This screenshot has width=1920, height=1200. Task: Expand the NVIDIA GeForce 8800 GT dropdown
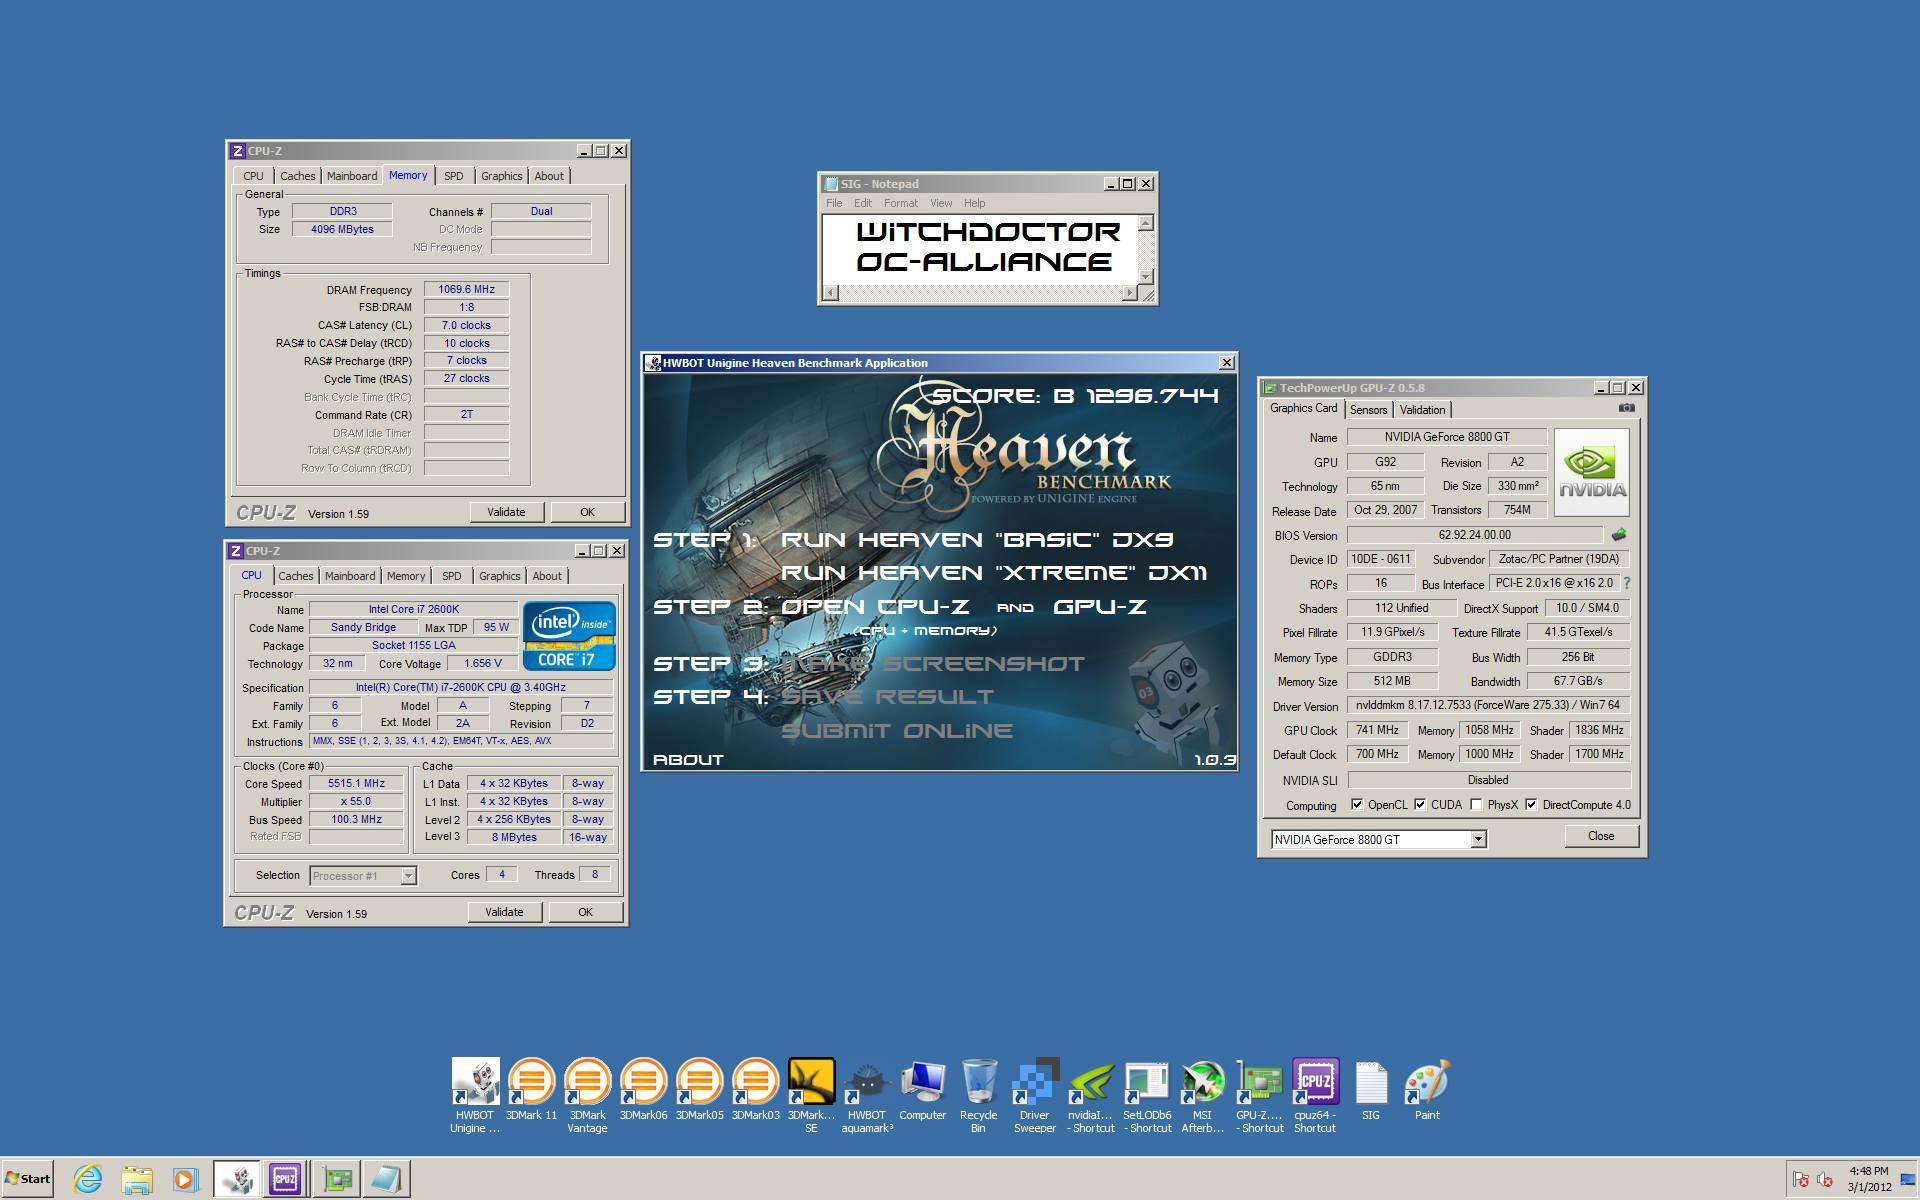[1478, 840]
